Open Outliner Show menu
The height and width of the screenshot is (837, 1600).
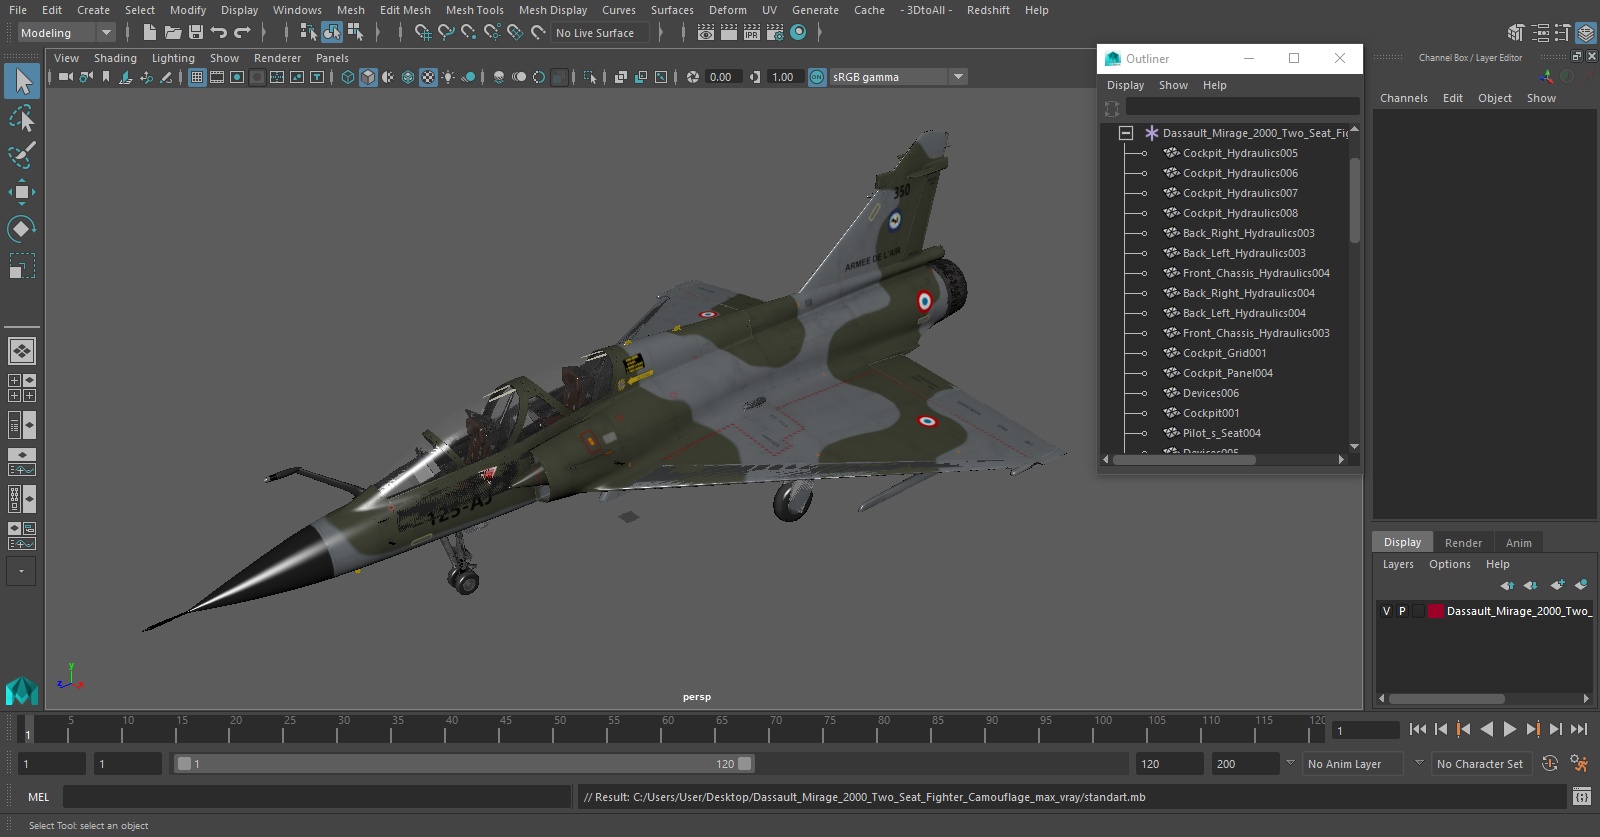coord(1173,85)
